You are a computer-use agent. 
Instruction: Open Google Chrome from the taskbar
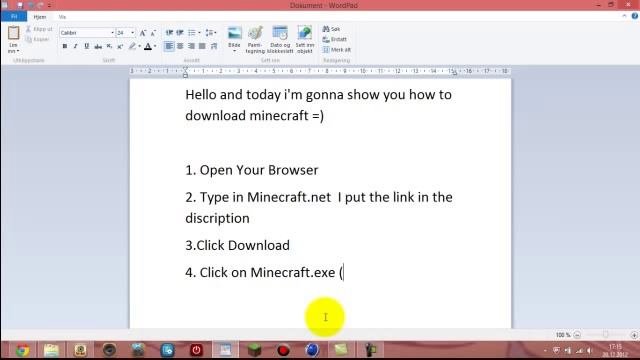click(22, 350)
